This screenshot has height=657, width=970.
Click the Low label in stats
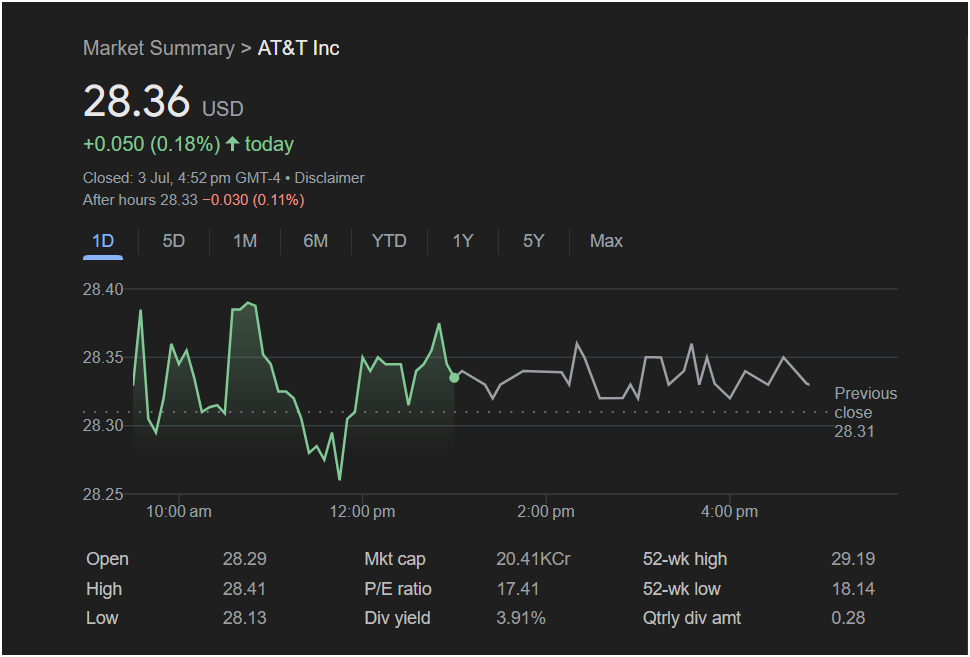pos(102,618)
